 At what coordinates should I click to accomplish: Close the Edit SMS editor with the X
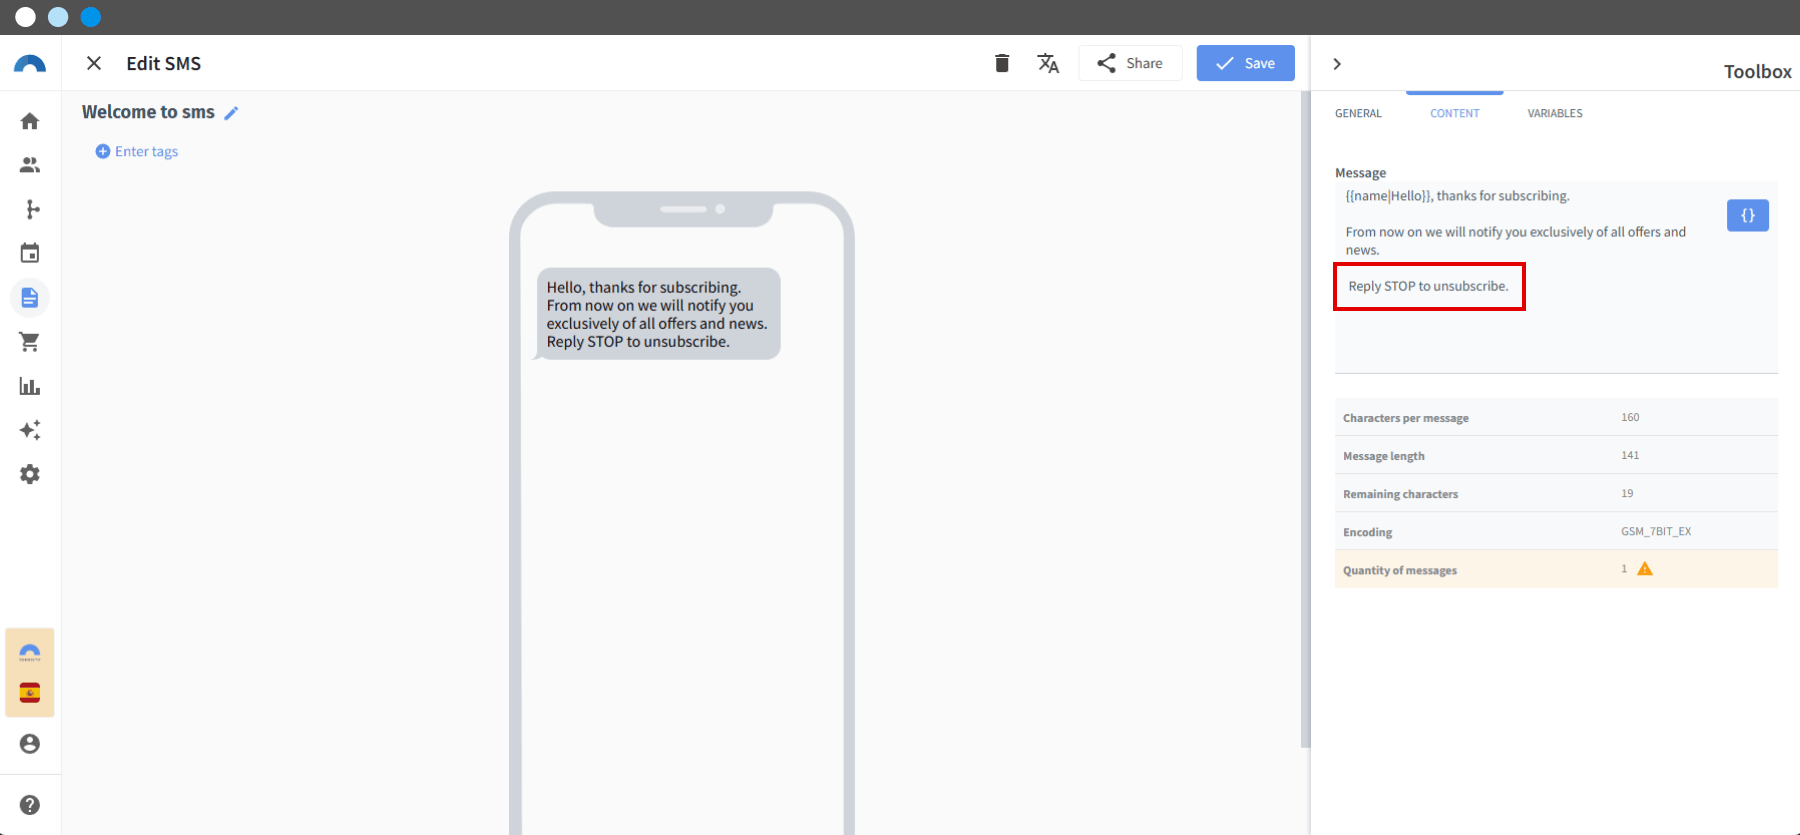[94, 63]
